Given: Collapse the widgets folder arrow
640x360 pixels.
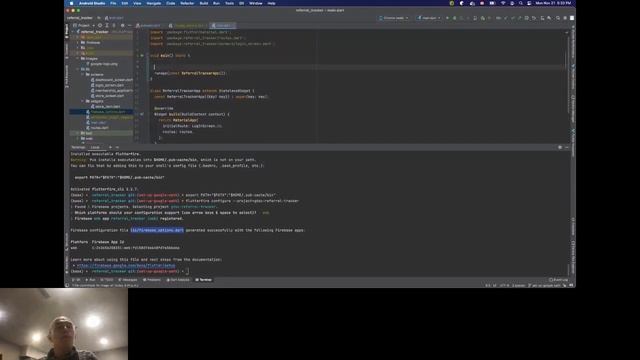Looking at the screenshot, I should [82, 101].
